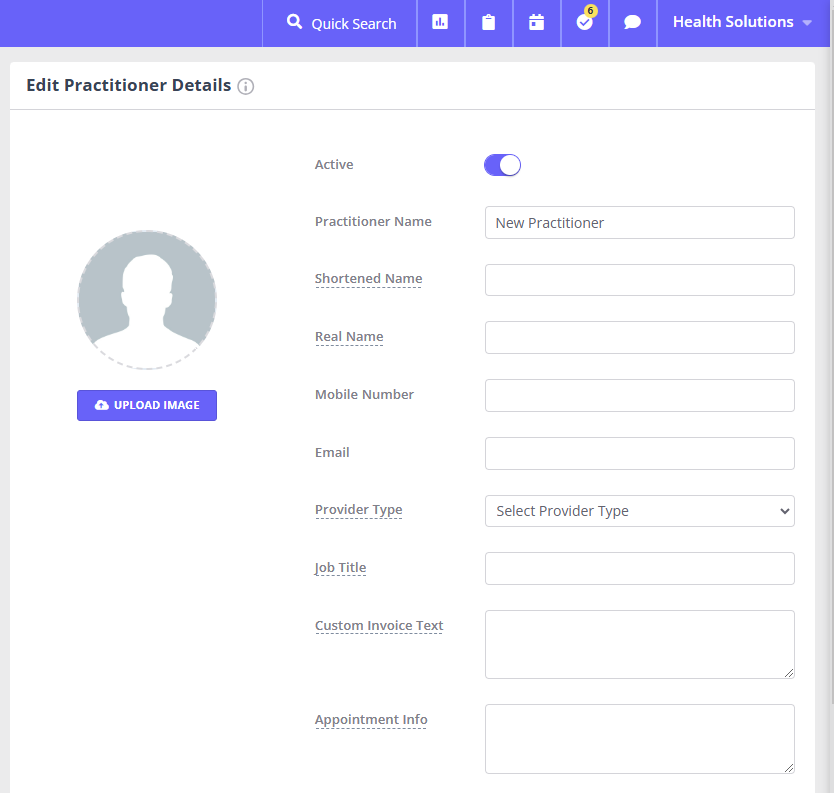This screenshot has width=834, height=793.
Task: Open the reports bar-chart icon
Action: pos(440,22)
